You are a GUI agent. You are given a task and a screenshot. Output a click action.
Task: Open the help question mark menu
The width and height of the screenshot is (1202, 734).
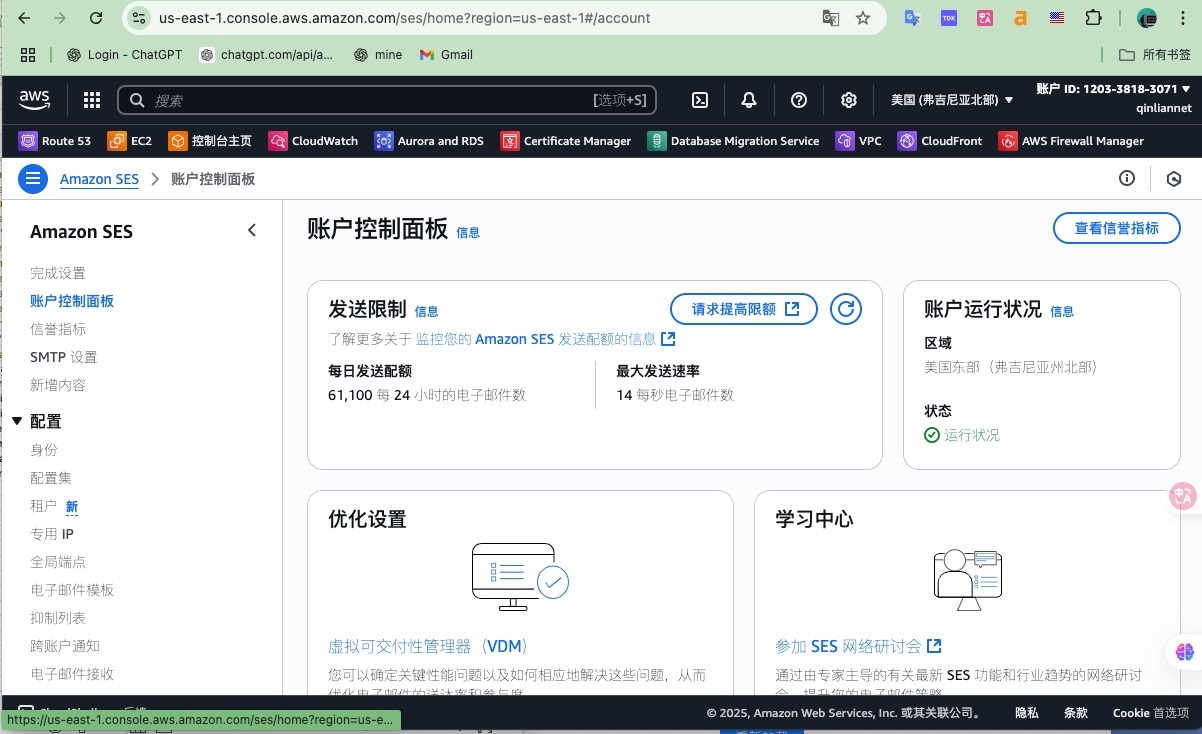tap(798, 100)
